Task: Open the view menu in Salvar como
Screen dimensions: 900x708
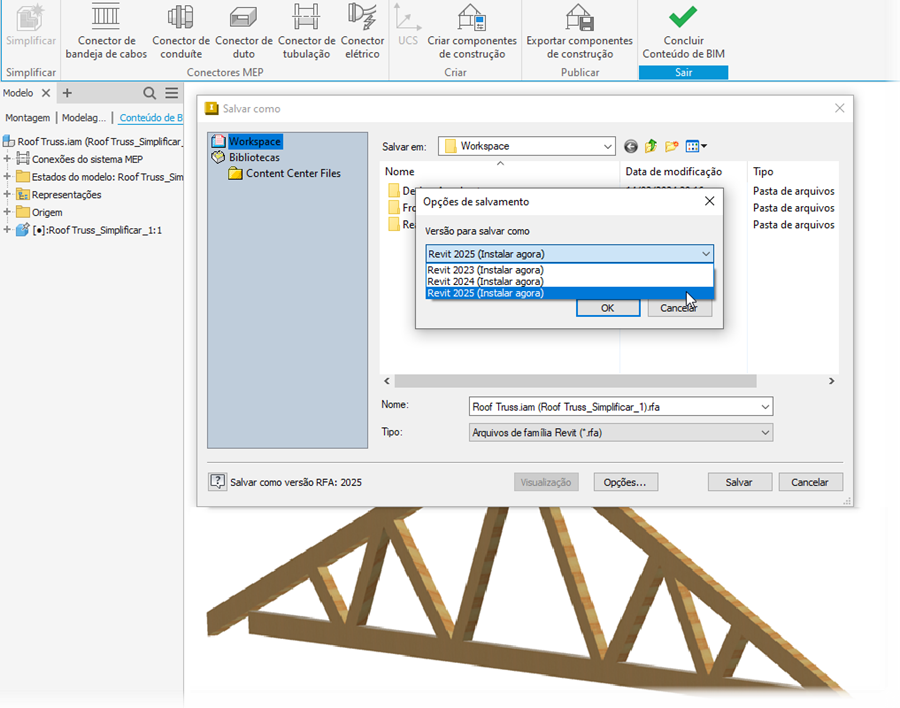Action: (x=696, y=146)
